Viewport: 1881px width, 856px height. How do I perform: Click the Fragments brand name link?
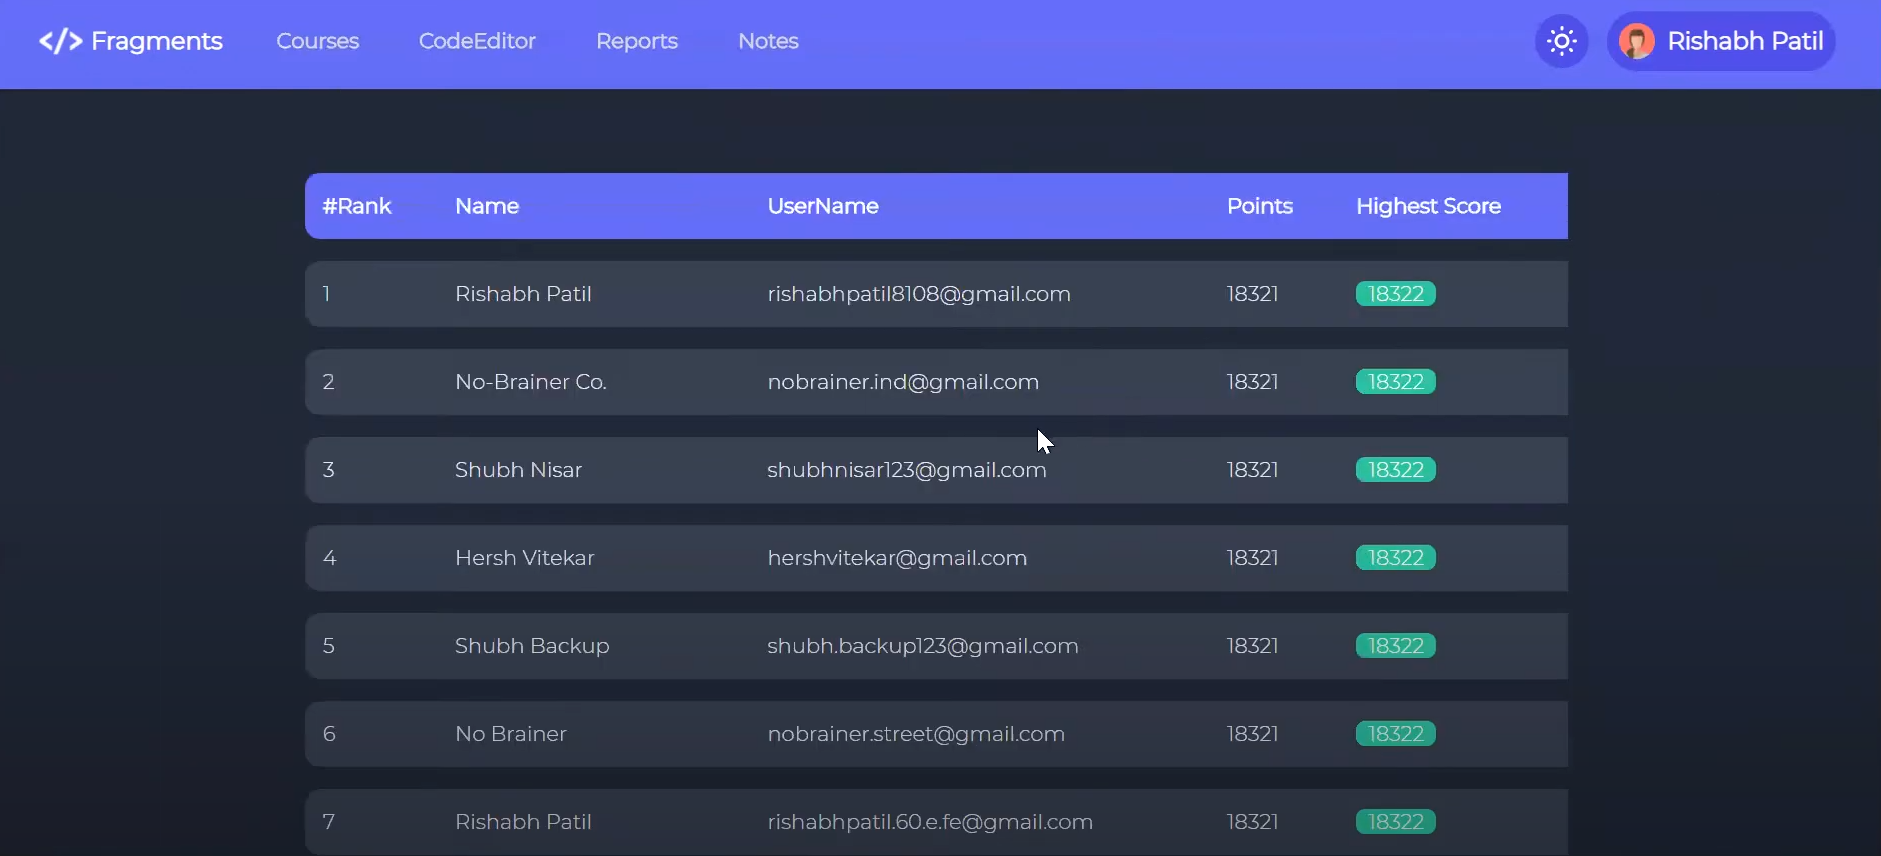(x=157, y=41)
